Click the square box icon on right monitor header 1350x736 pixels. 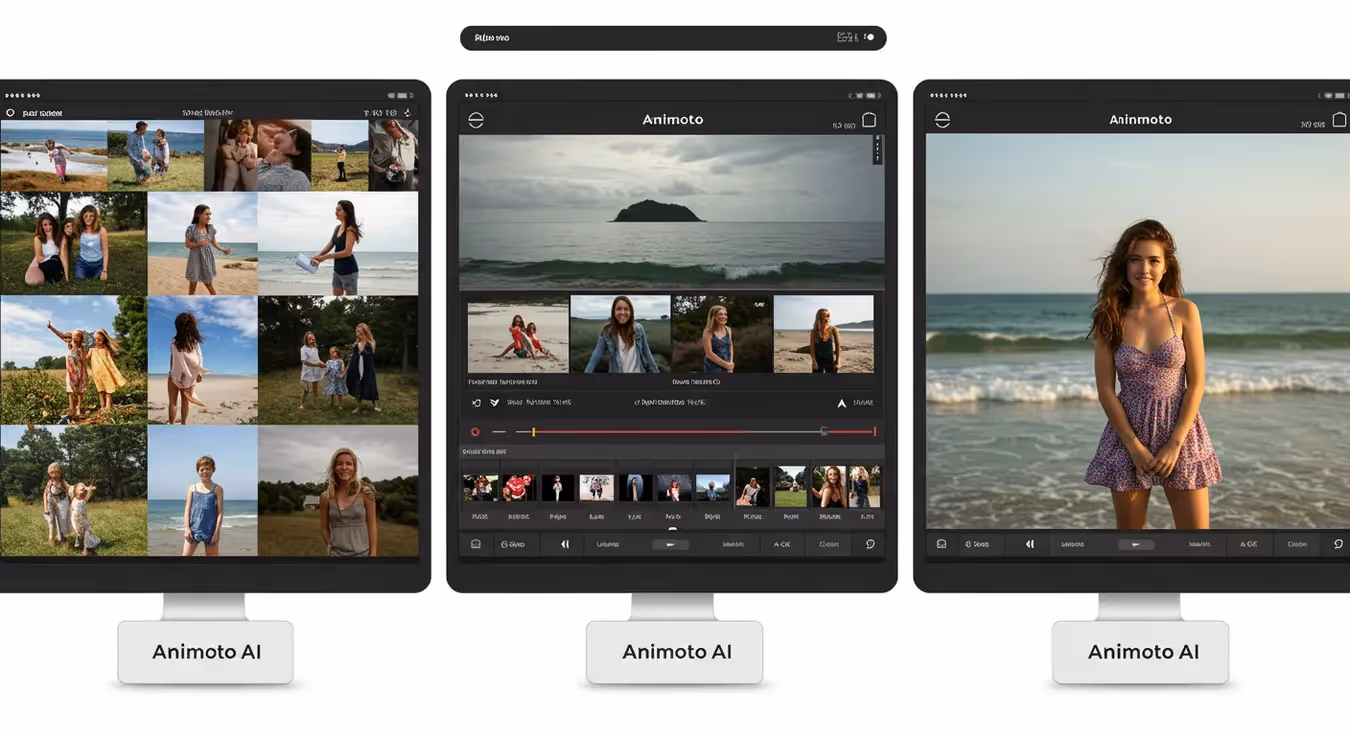click(1339, 120)
